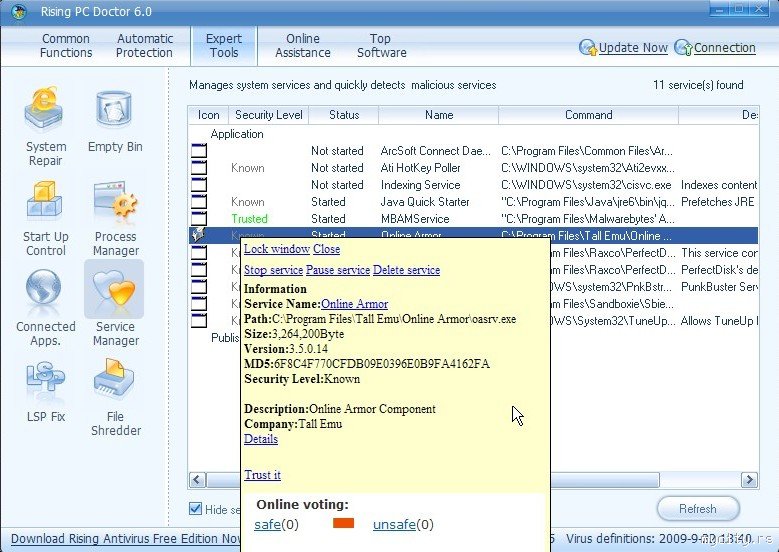Click the Refresh button

click(x=698, y=509)
